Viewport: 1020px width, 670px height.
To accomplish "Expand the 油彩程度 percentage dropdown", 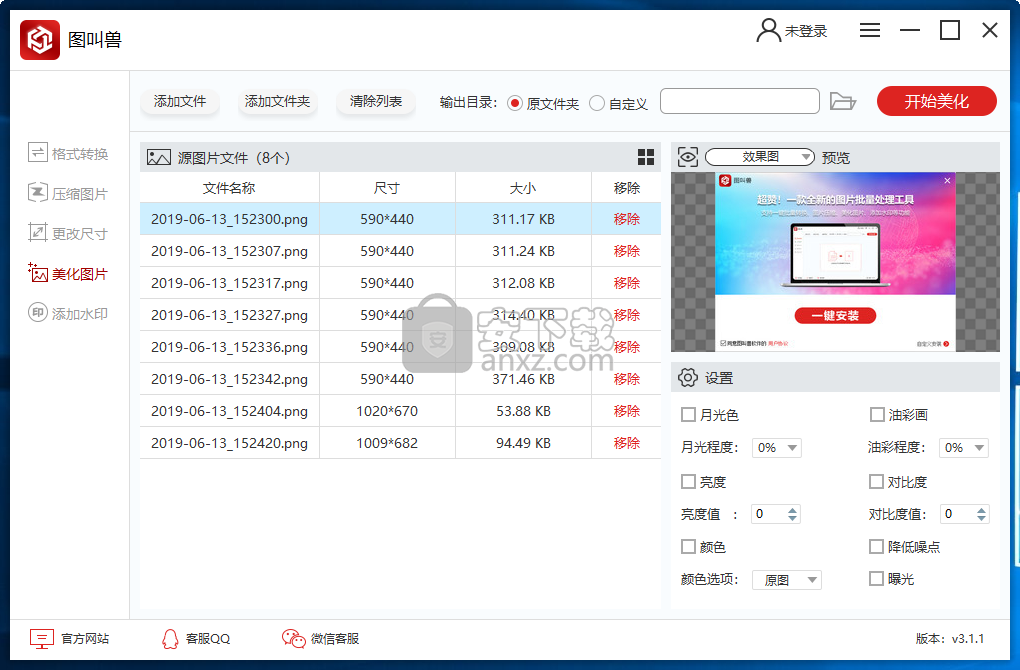I will pos(963,448).
